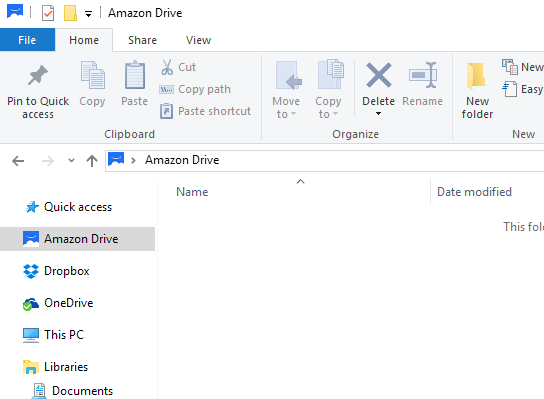Click the This PC monitor icon
Screen dimensions: 544x399
point(31,336)
